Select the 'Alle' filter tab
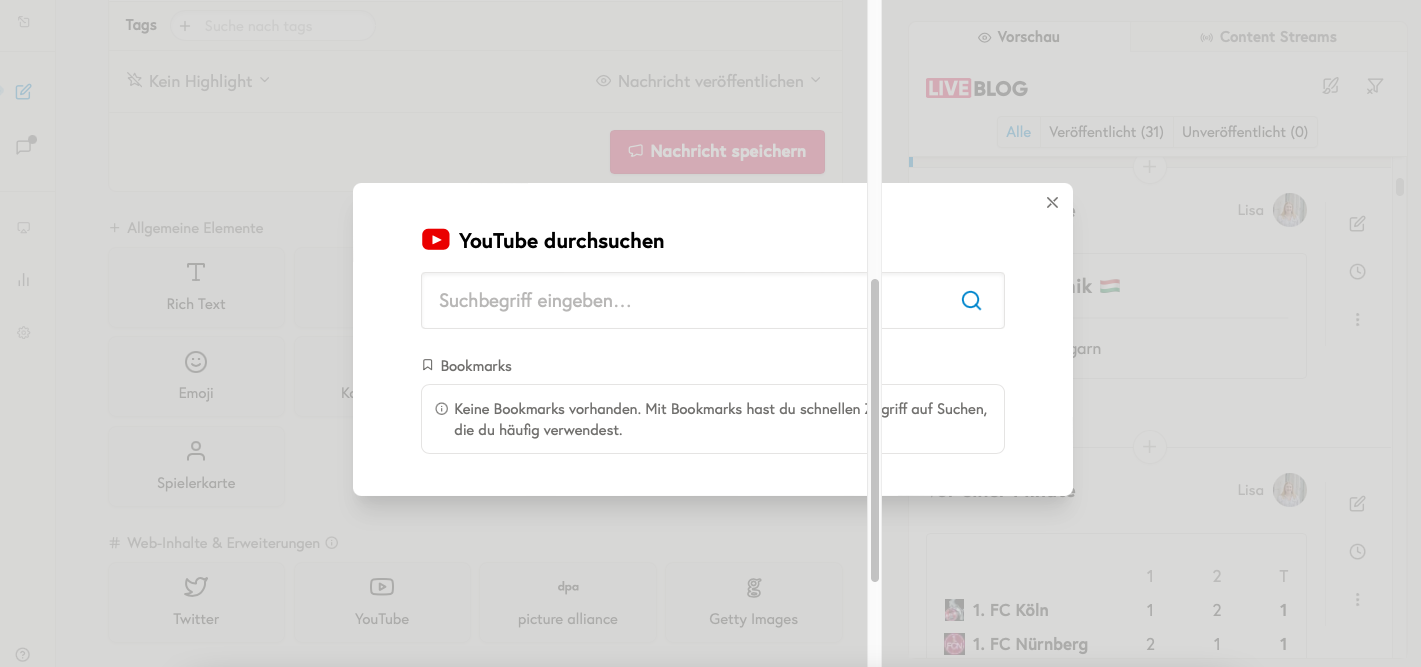1421x667 pixels. 1019,132
